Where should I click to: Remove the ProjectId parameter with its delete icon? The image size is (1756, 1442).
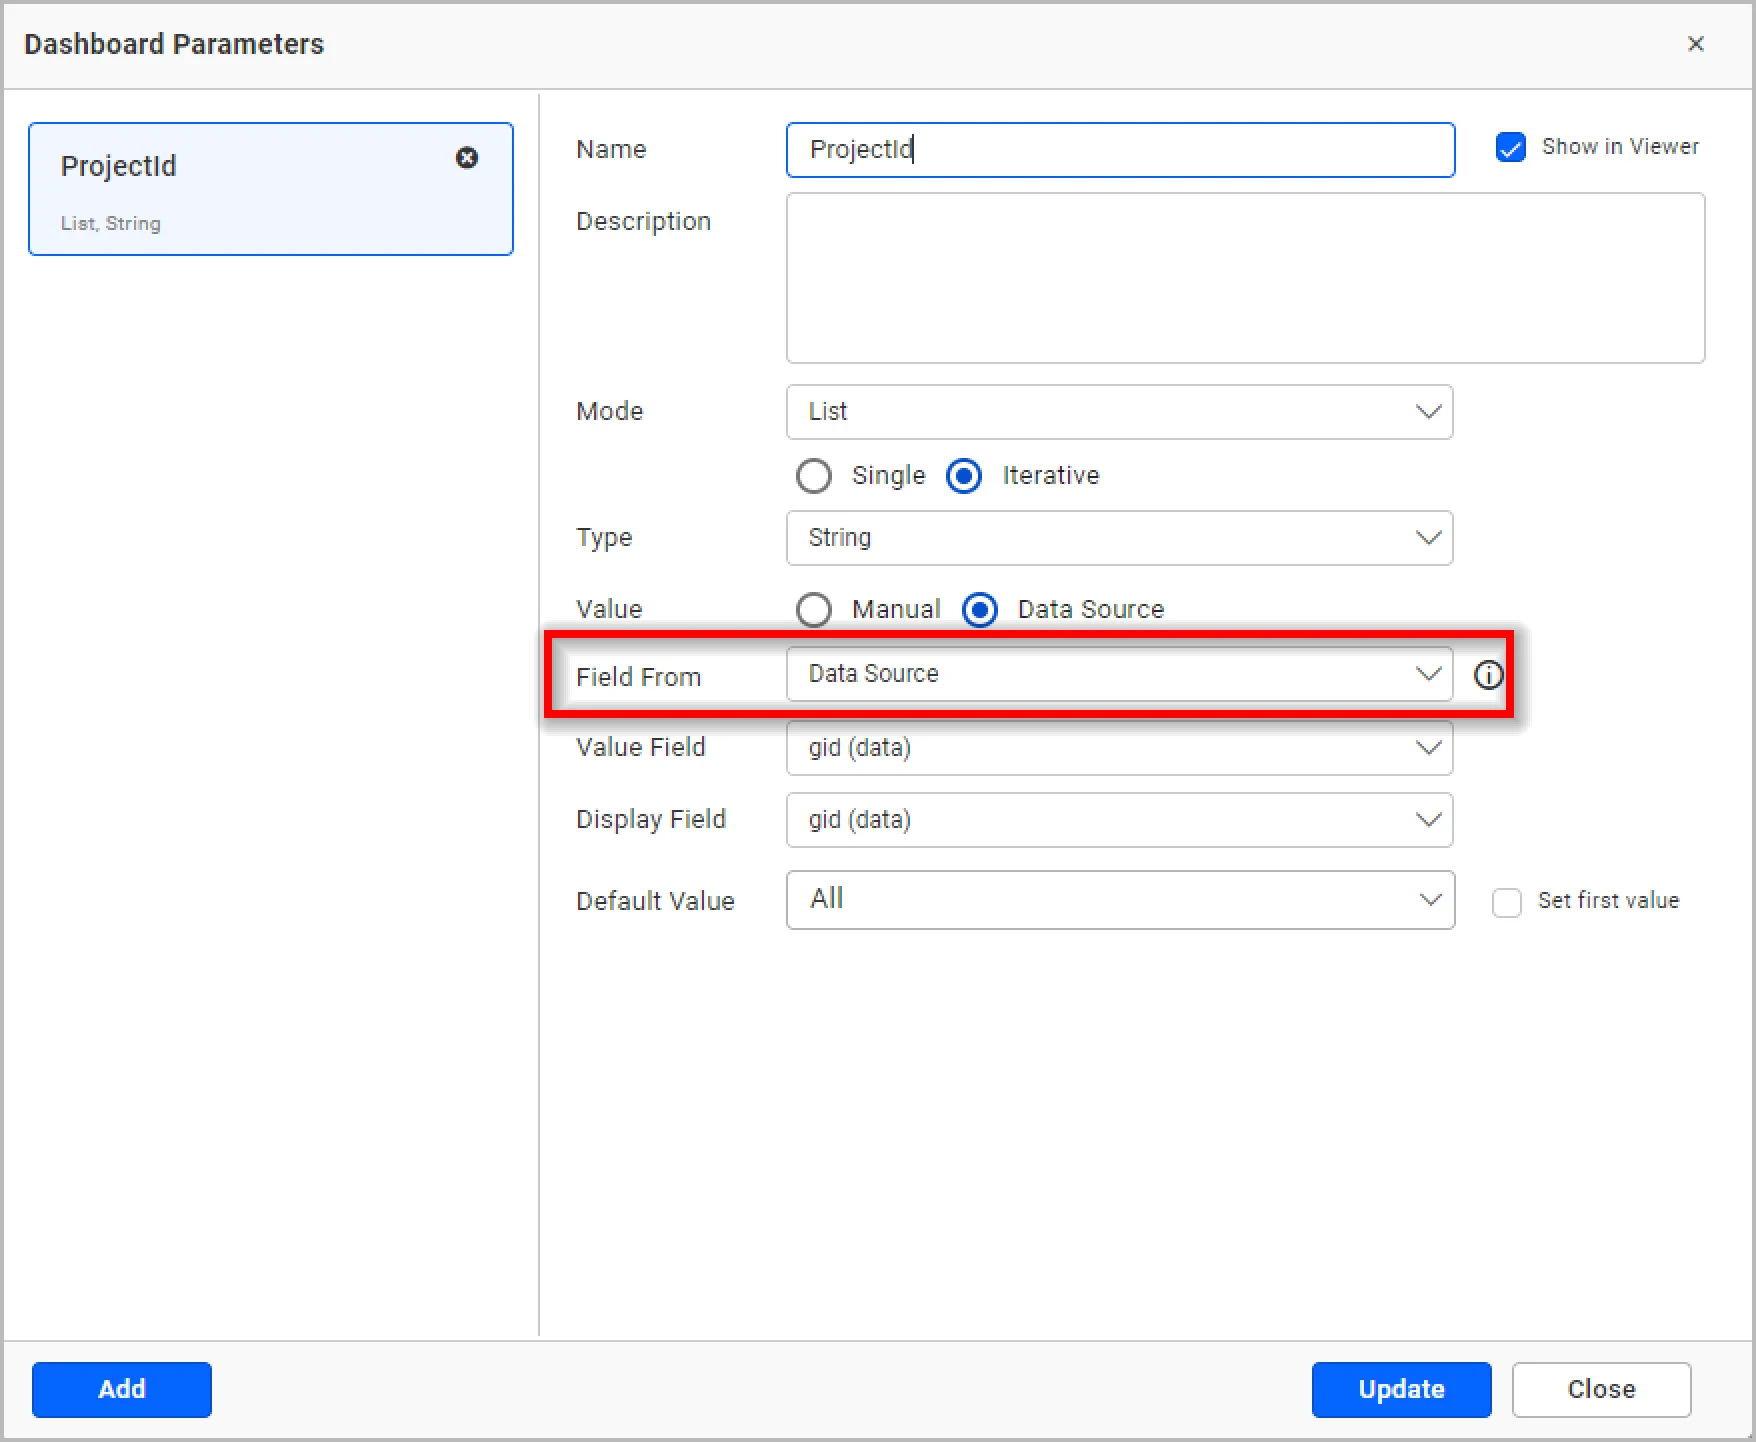(x=467, y=158)
